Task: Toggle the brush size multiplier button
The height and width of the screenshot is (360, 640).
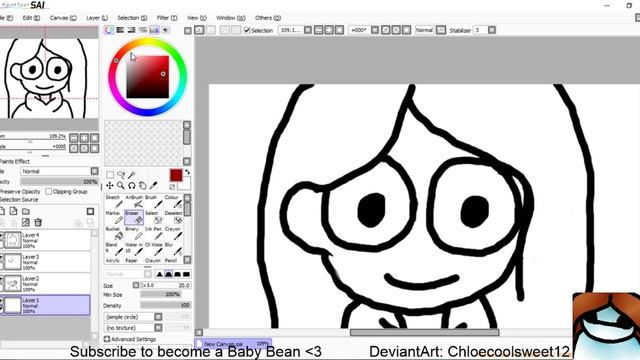Action: (136, 285)
